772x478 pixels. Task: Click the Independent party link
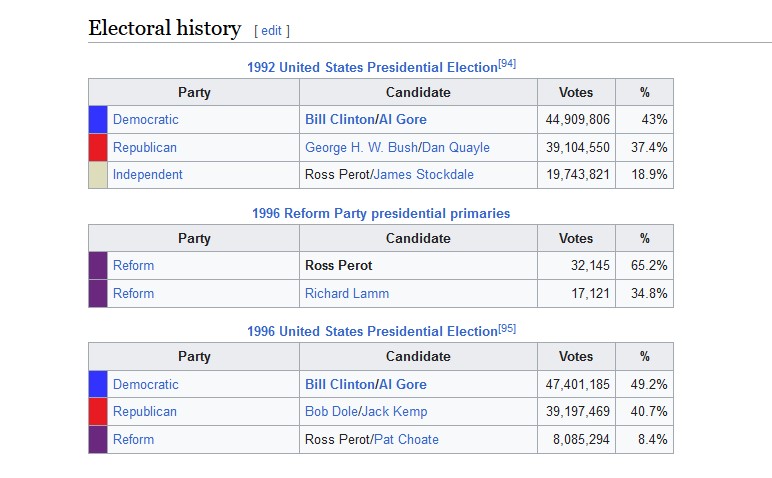coord(148,175)
